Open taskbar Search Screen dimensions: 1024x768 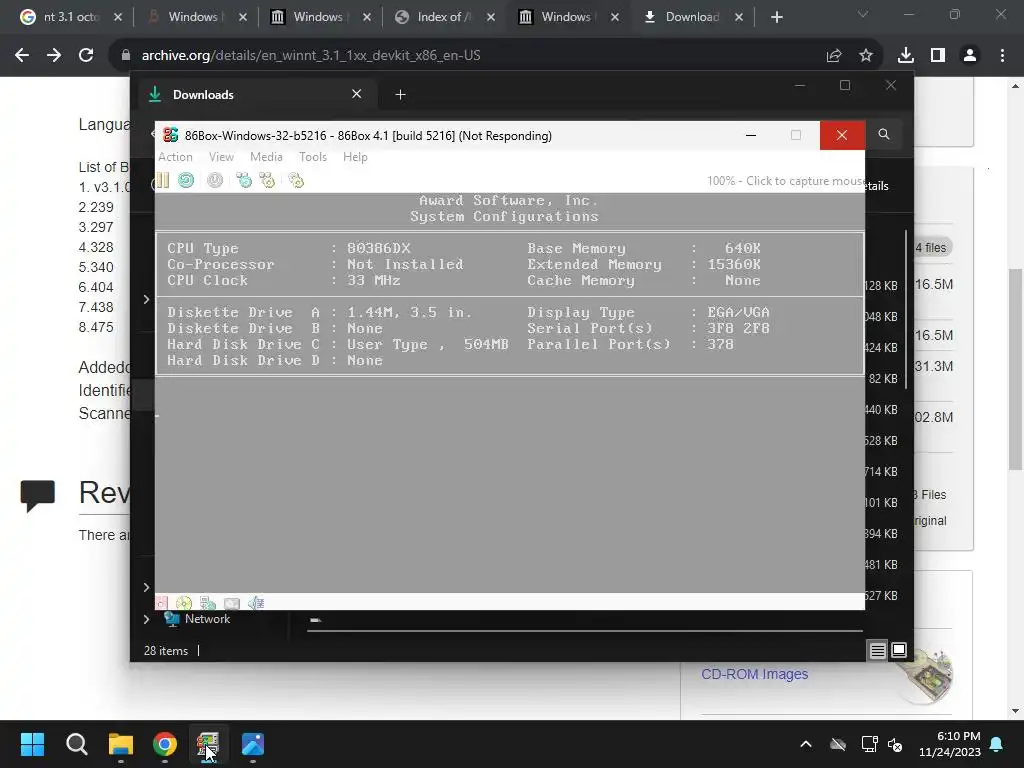coord(76,744)
